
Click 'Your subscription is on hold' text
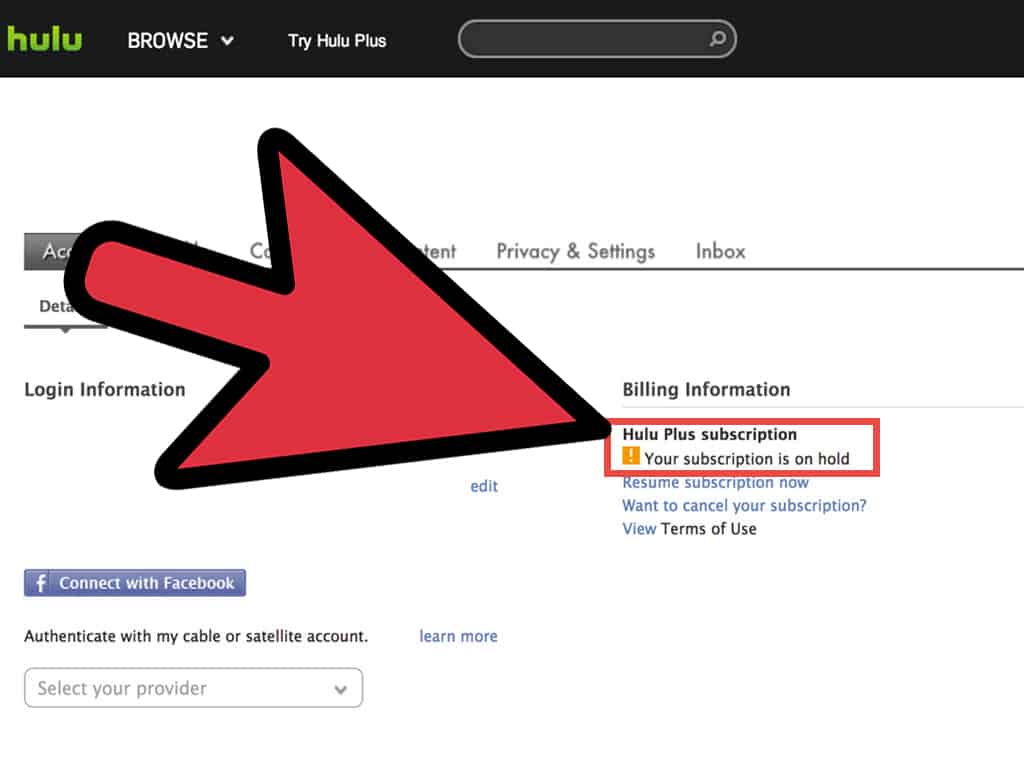746,458
